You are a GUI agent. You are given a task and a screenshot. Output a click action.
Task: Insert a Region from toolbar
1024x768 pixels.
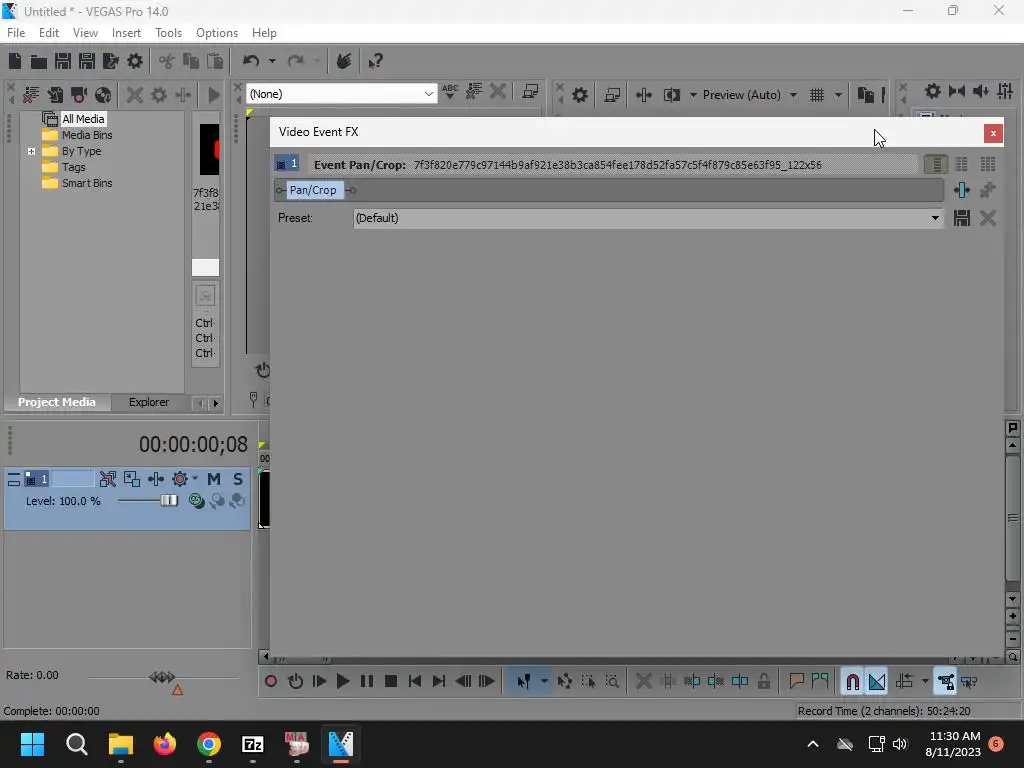click(x=820, y=682)
